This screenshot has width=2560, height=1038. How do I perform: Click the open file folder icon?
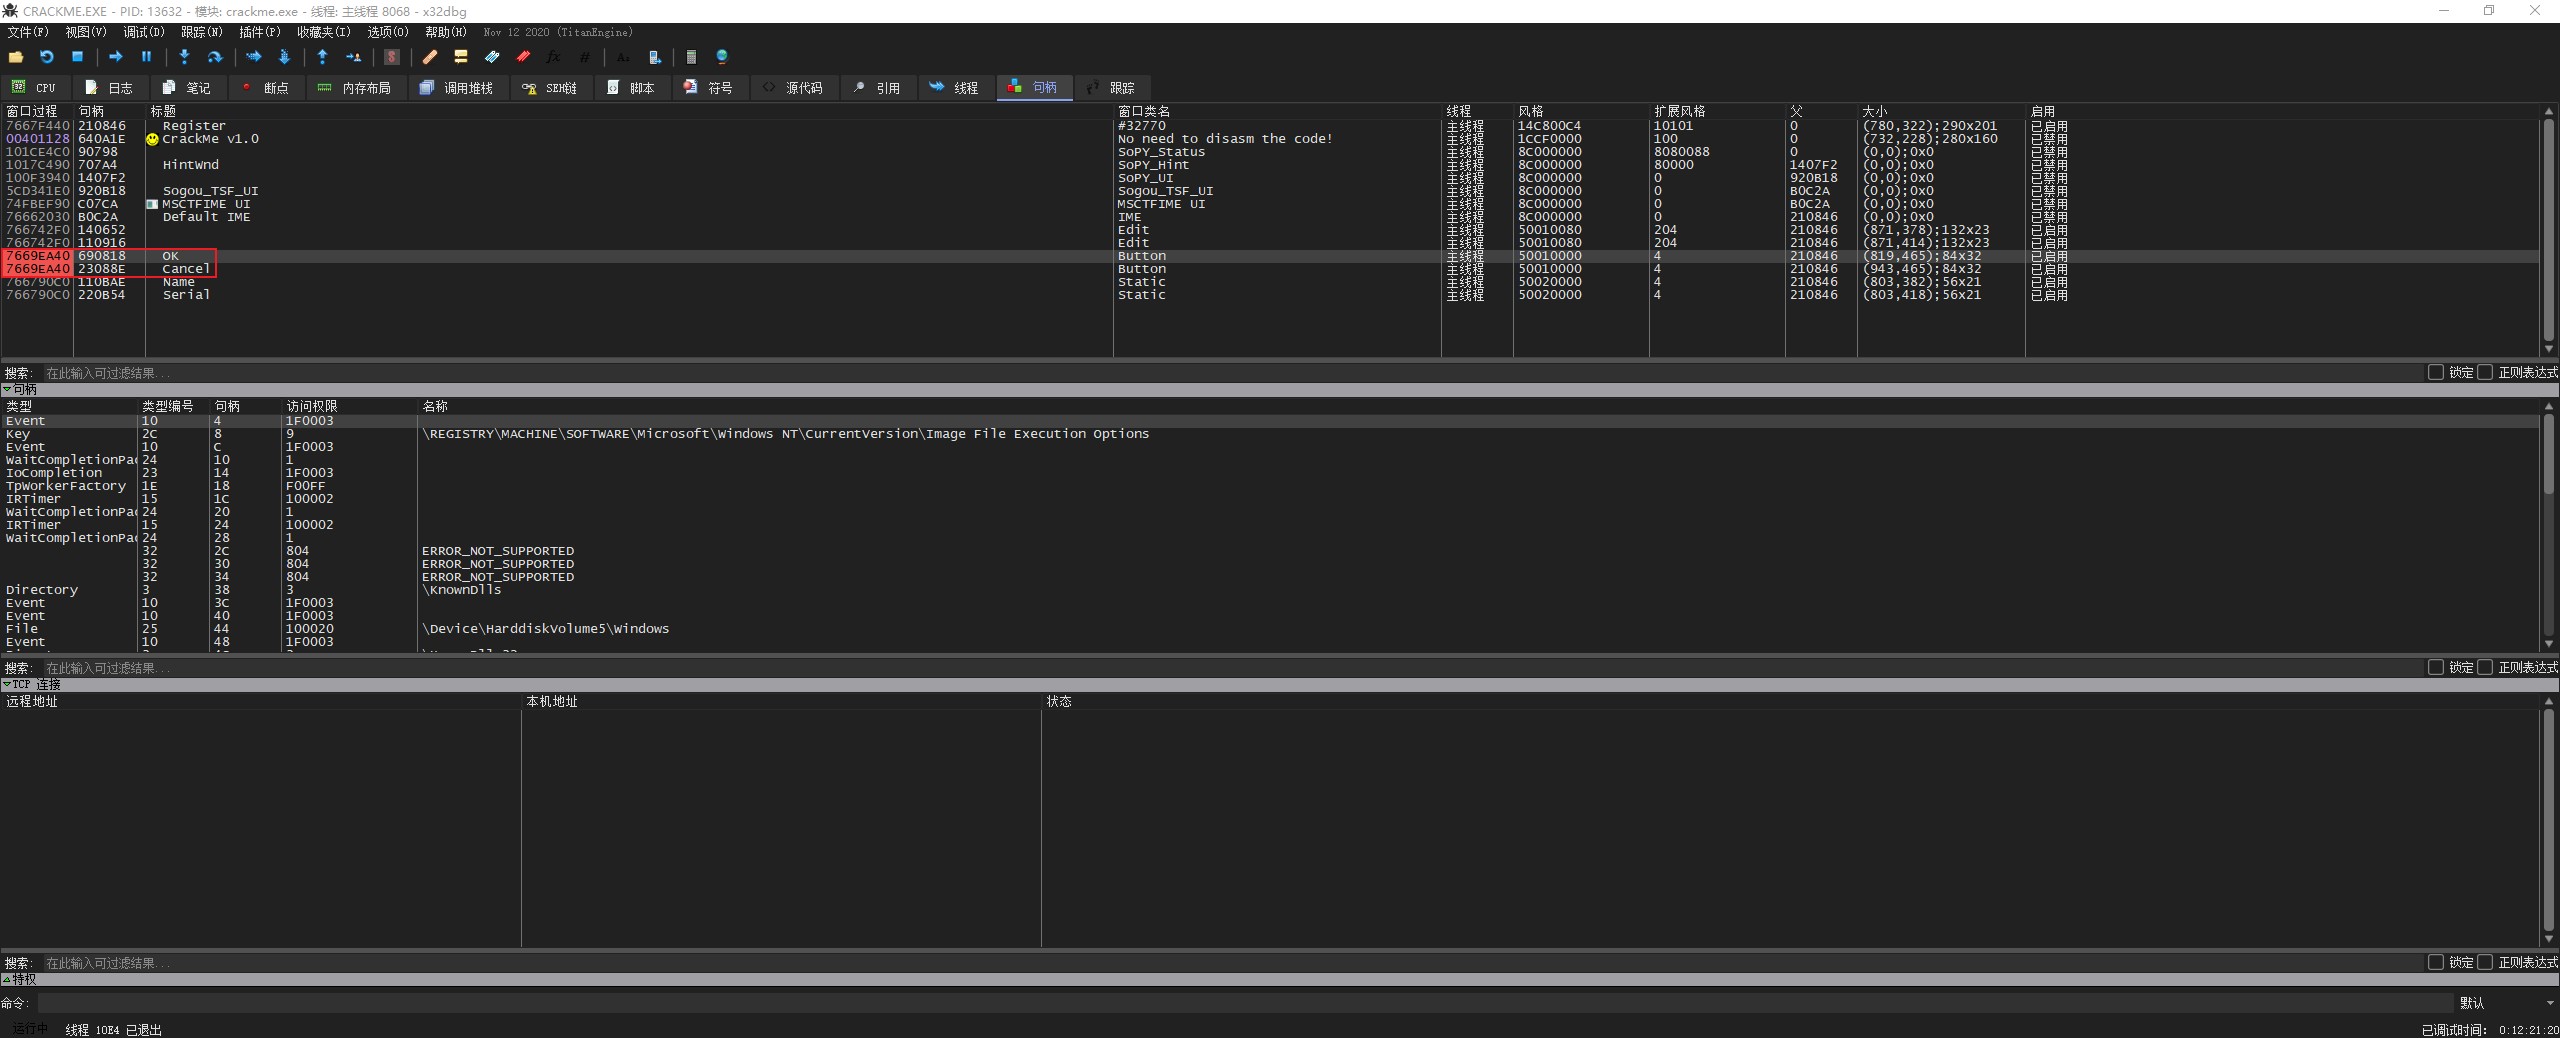(16, 57)
